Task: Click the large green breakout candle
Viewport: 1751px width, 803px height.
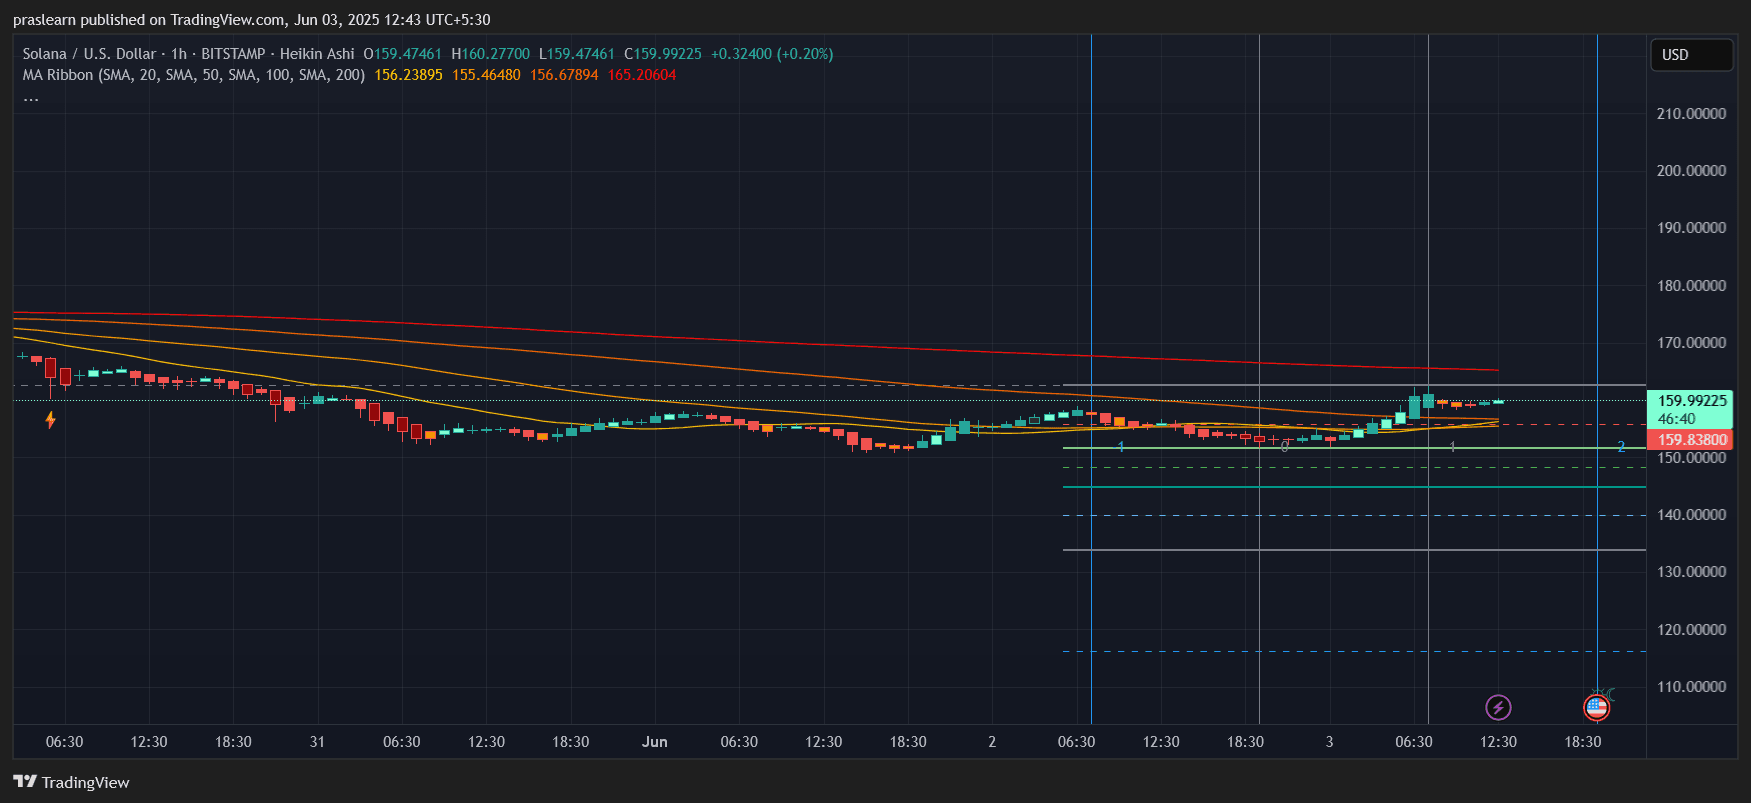Action: (1414, 407)
